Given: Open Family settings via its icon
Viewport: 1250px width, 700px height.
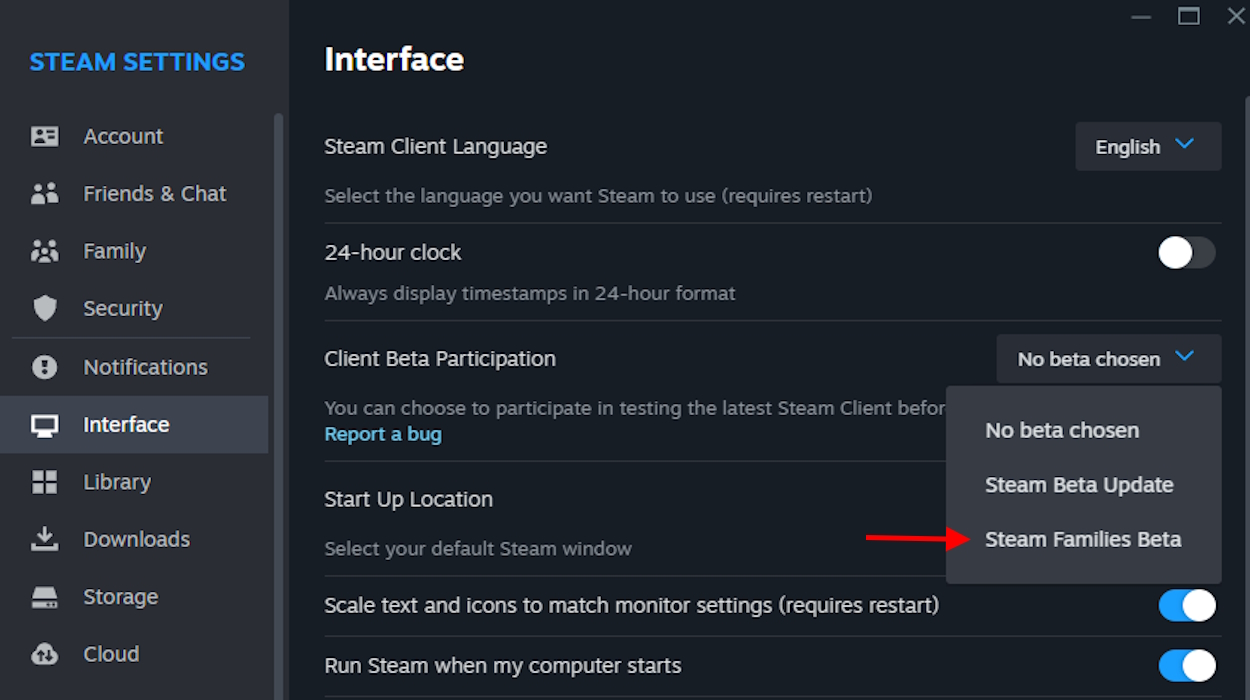Looking at the screenshot, I should coord(45,251).
